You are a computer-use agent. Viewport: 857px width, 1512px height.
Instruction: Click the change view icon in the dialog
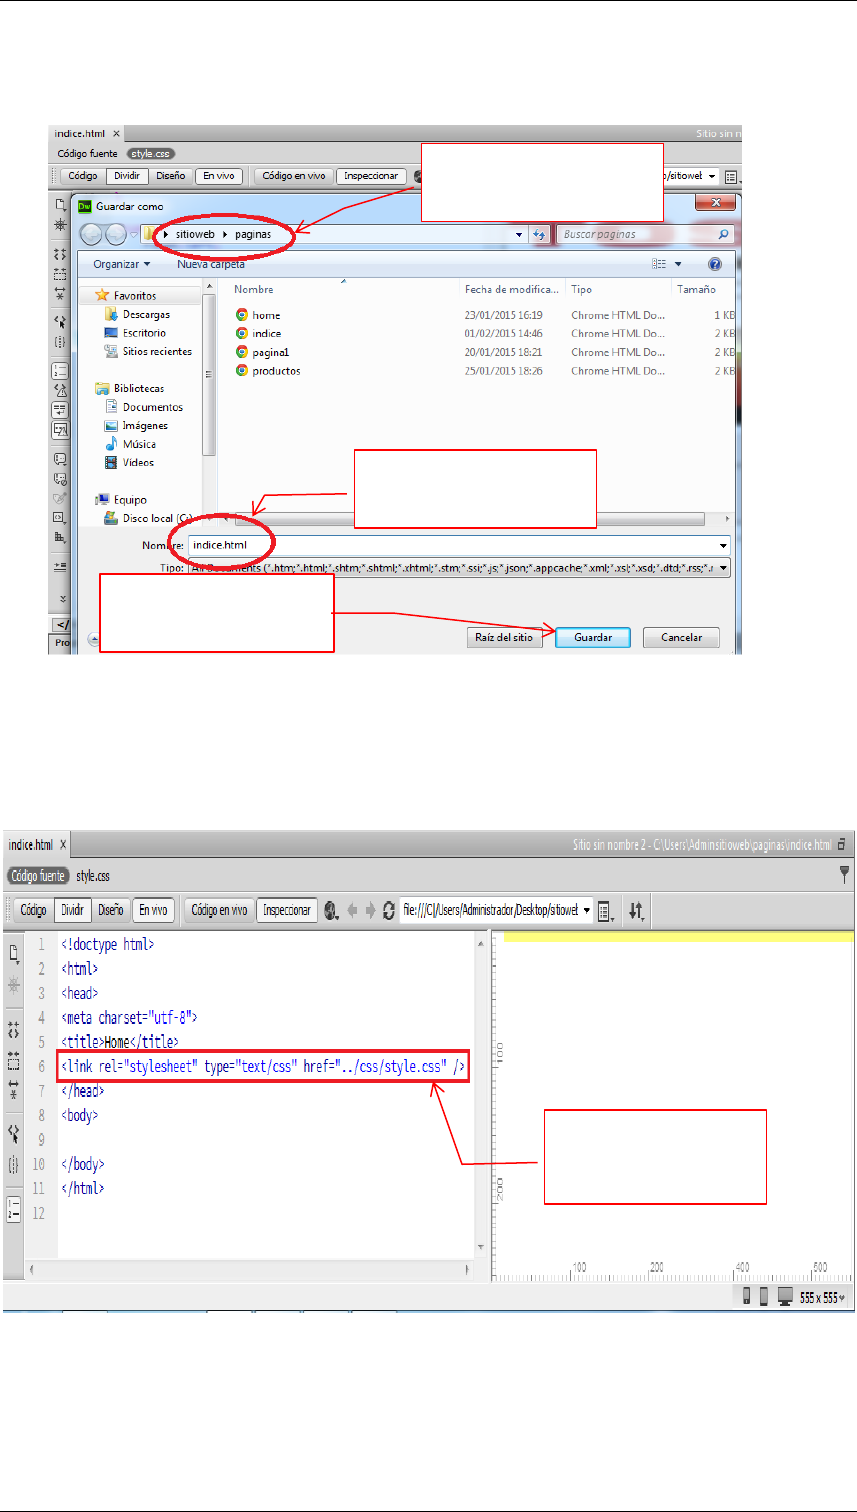659,264
